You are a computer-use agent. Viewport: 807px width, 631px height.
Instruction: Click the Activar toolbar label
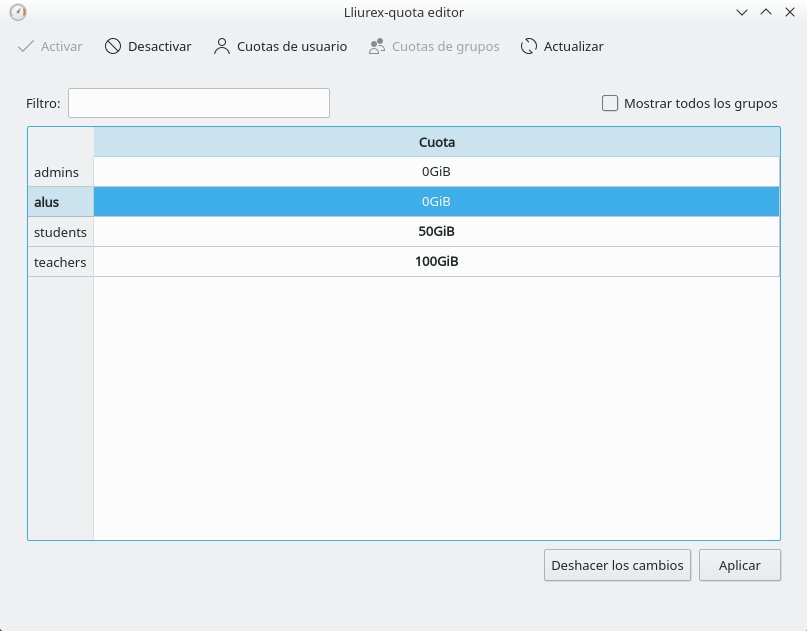click(62, 46)
